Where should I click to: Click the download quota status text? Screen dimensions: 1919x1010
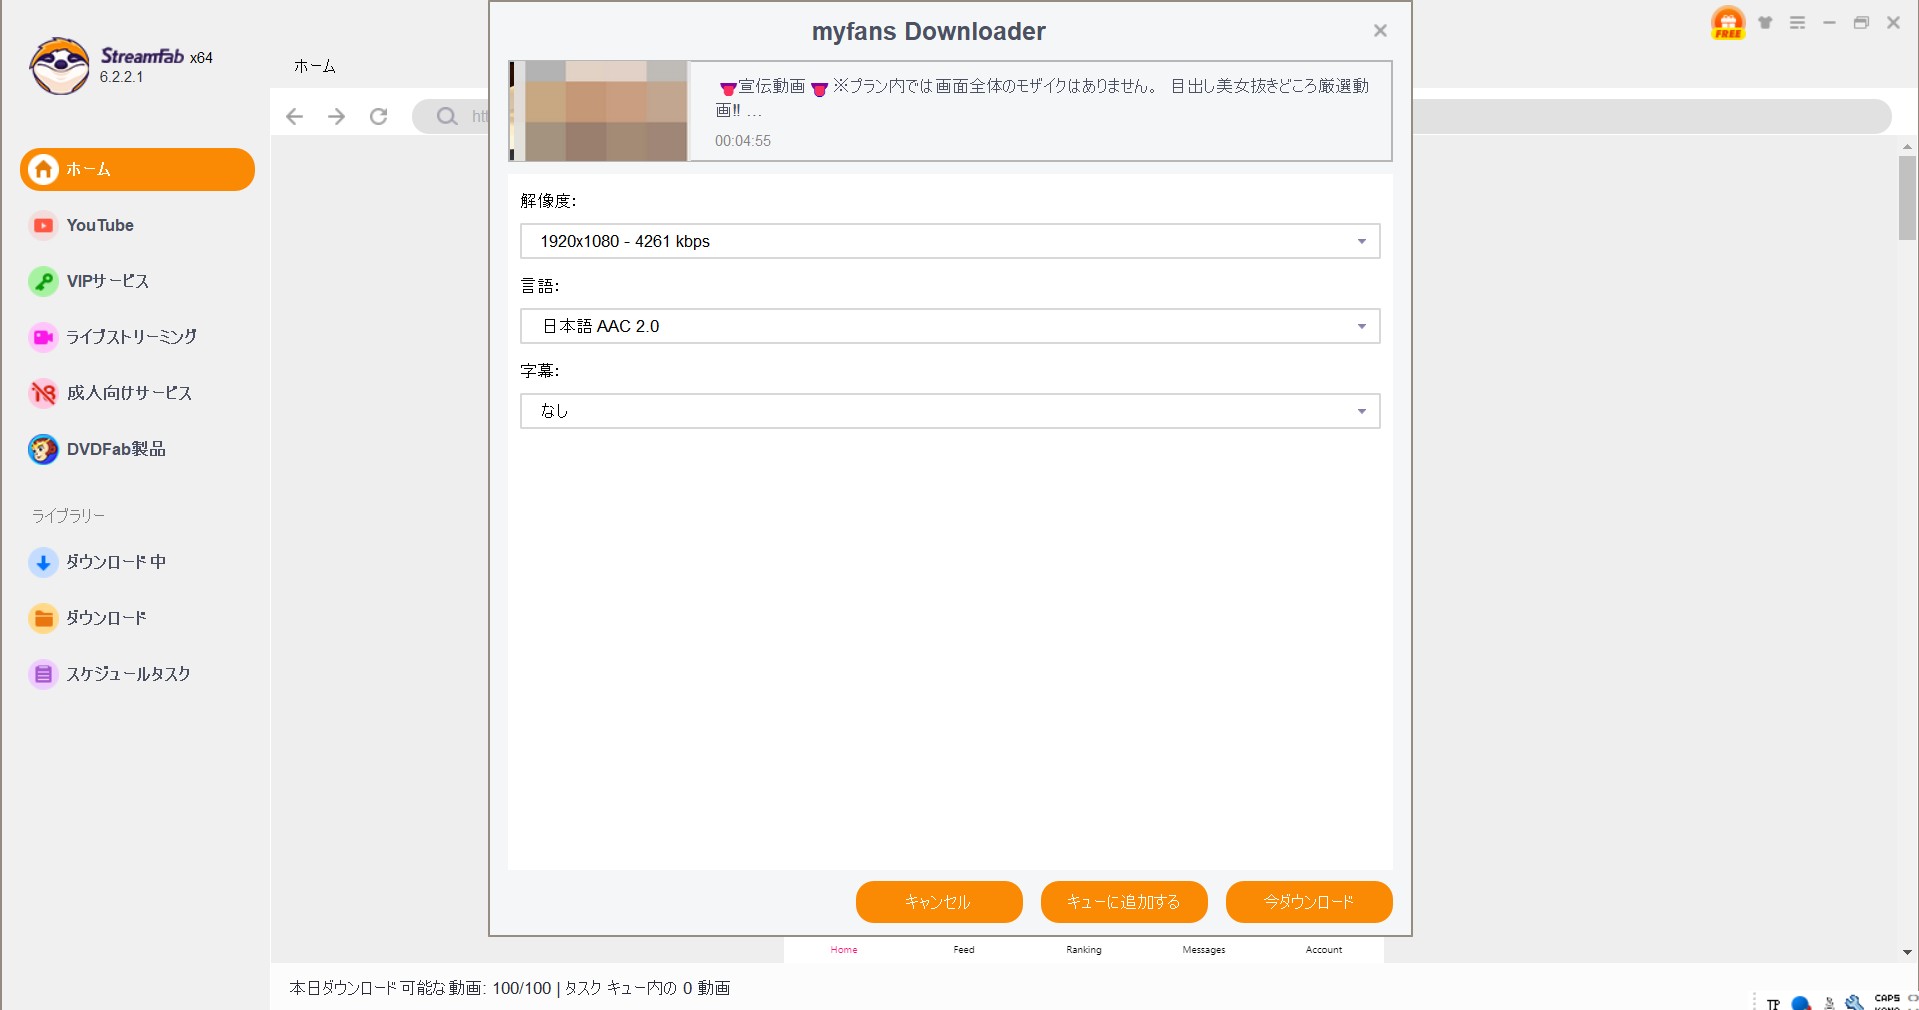click(510, 988)
